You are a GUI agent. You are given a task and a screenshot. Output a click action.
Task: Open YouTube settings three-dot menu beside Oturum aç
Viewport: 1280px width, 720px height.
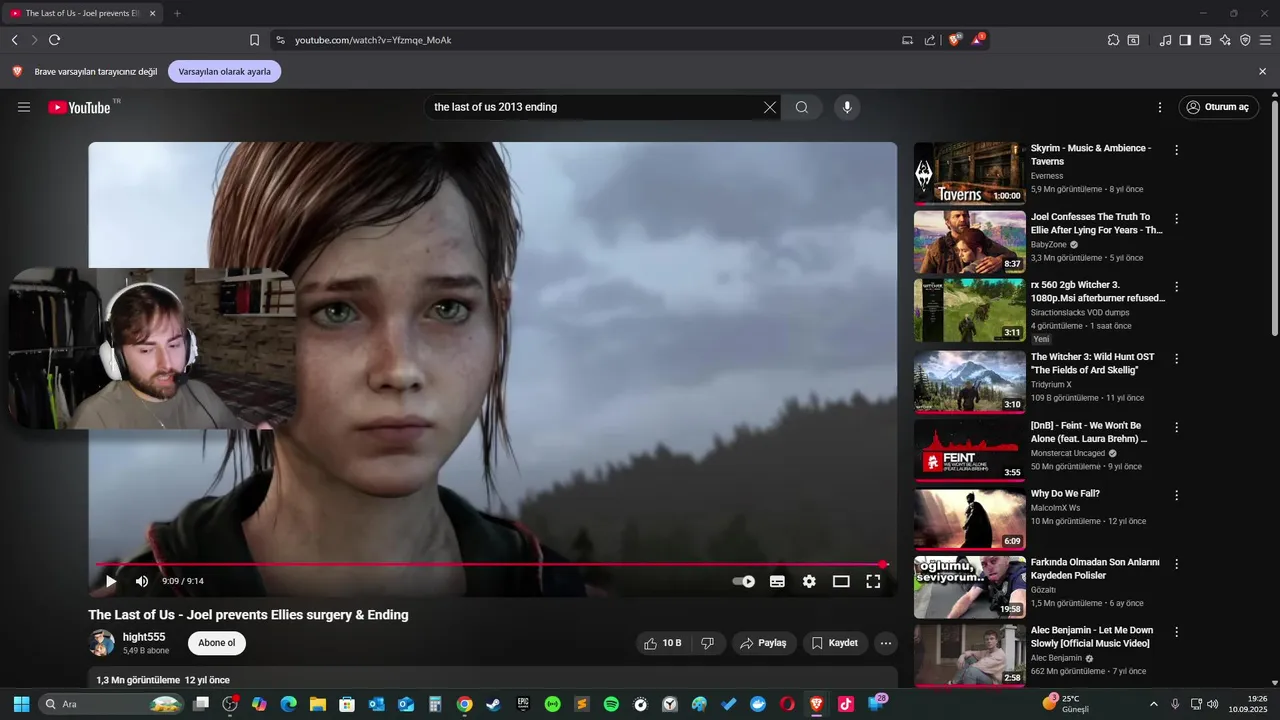coord(1160,107)
